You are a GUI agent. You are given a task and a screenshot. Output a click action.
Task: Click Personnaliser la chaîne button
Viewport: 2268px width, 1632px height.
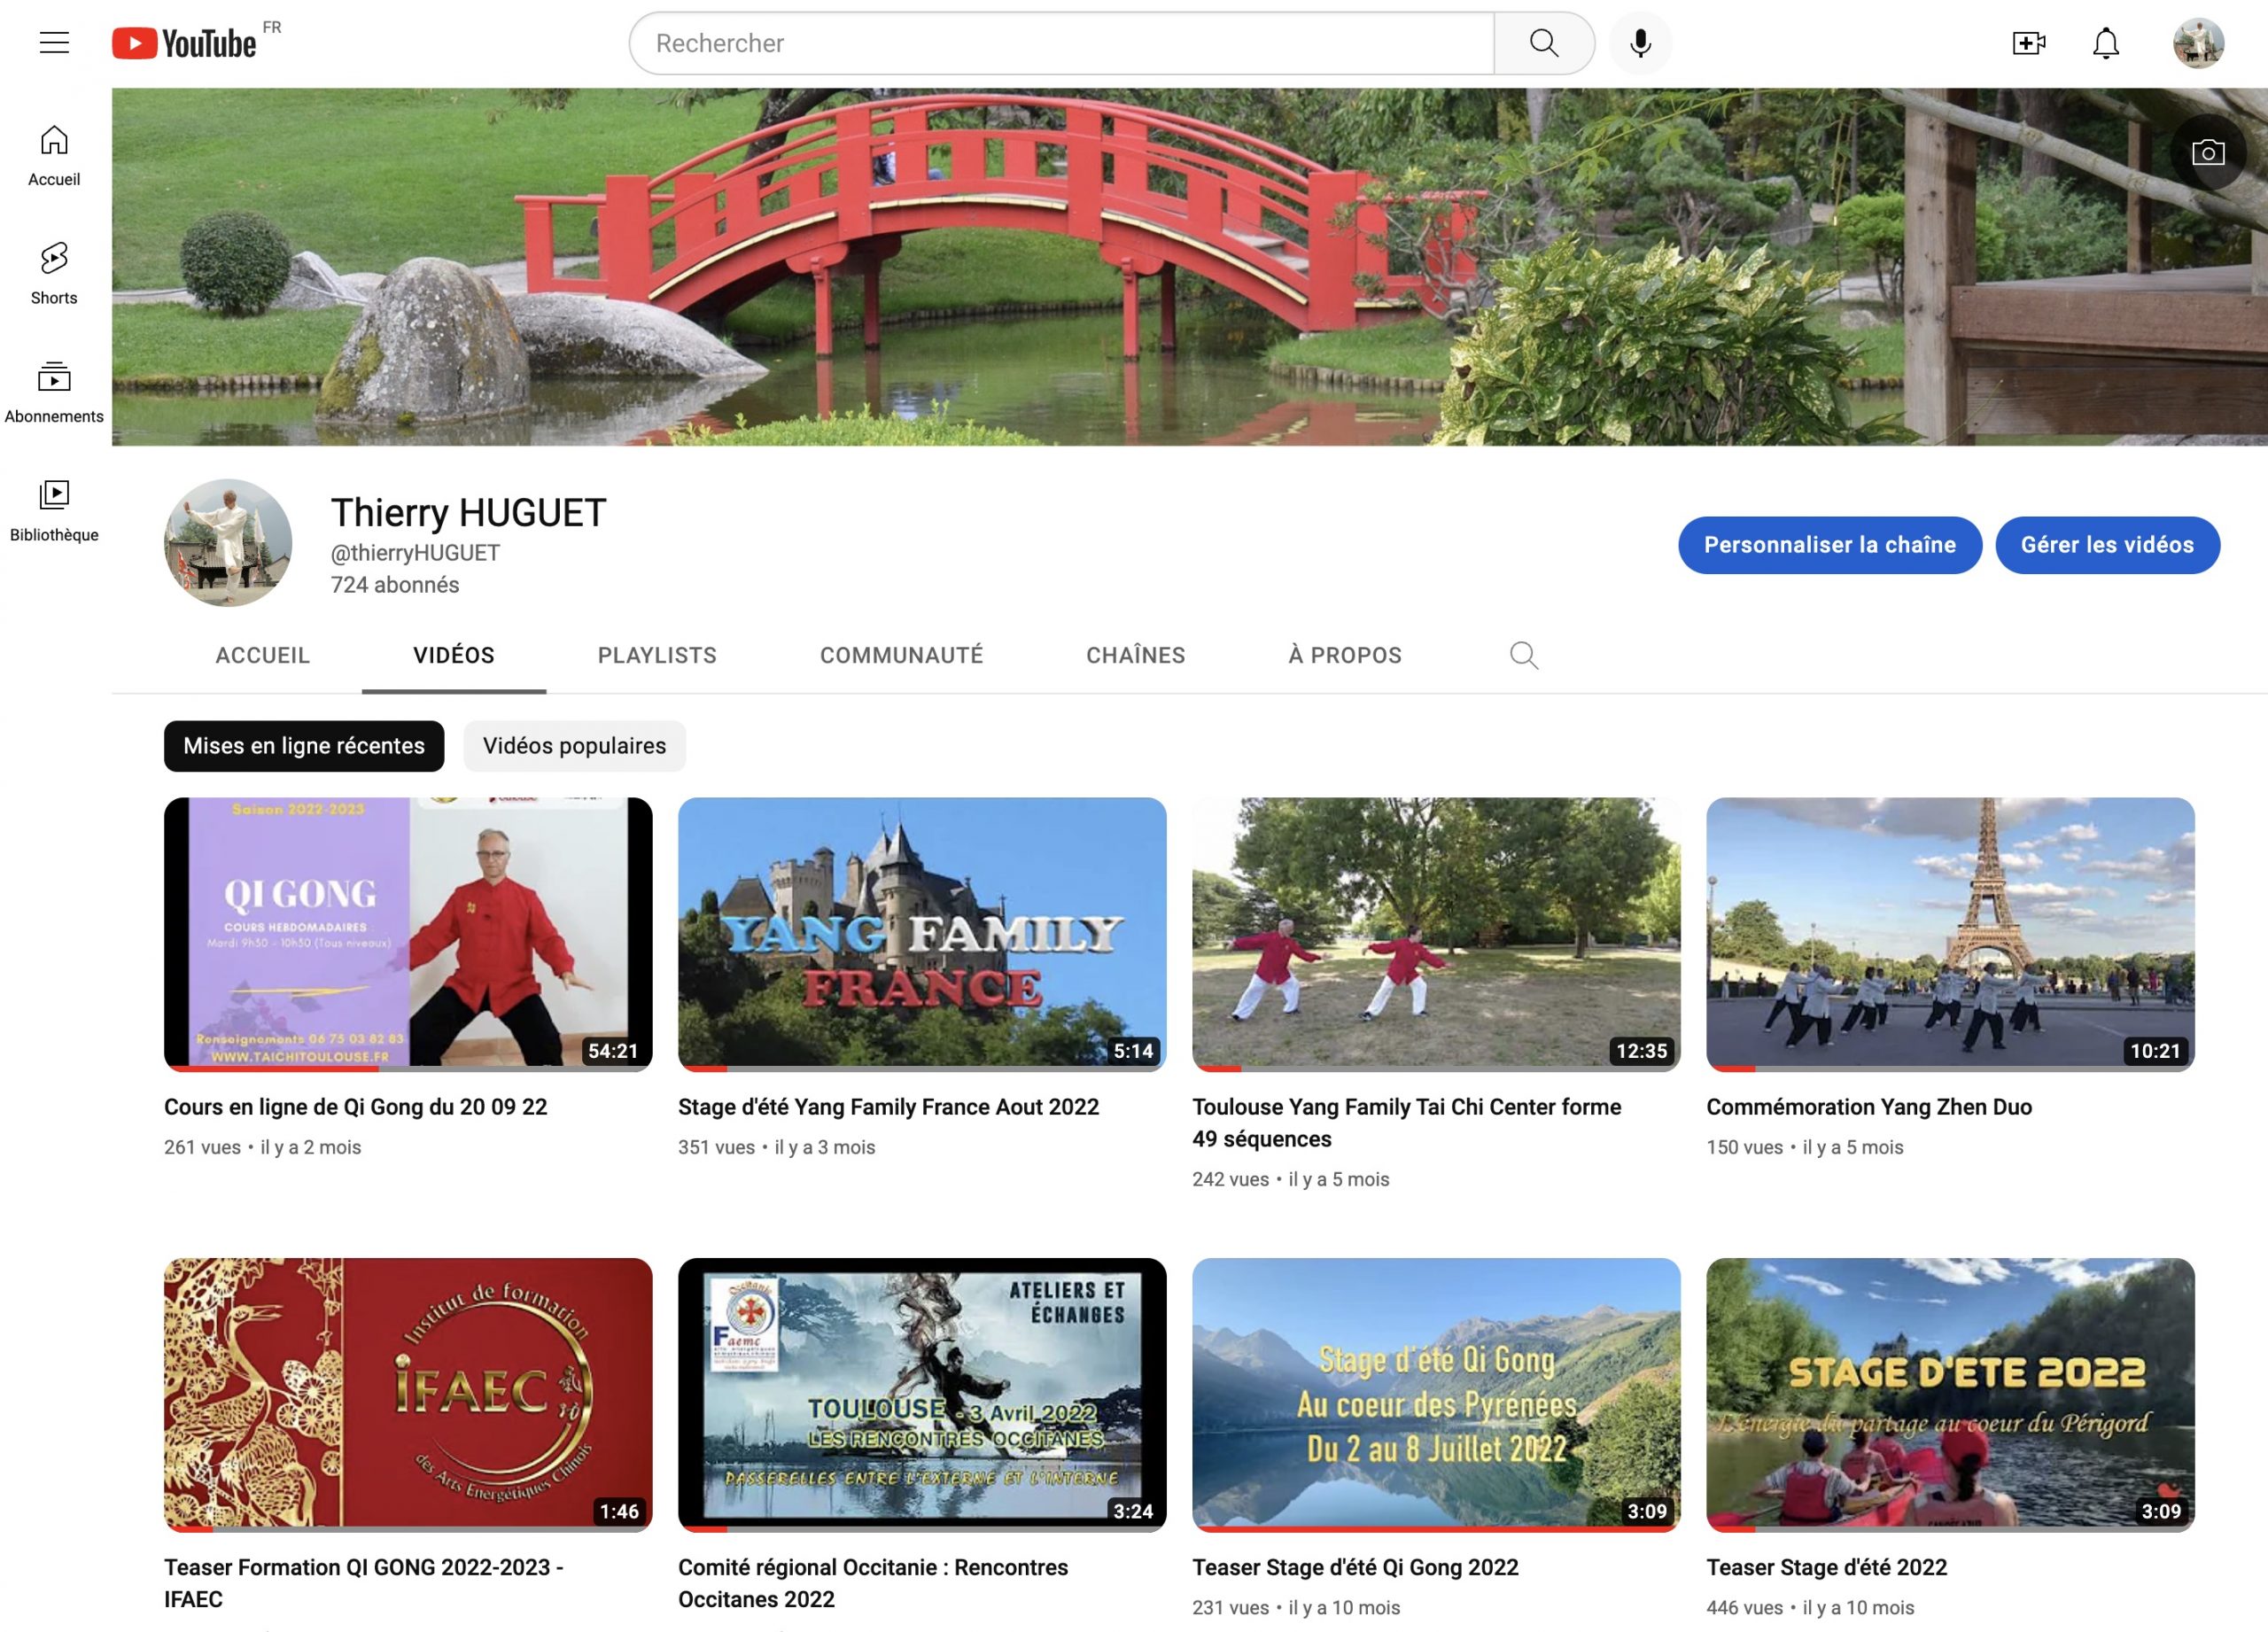[1829, 545]
